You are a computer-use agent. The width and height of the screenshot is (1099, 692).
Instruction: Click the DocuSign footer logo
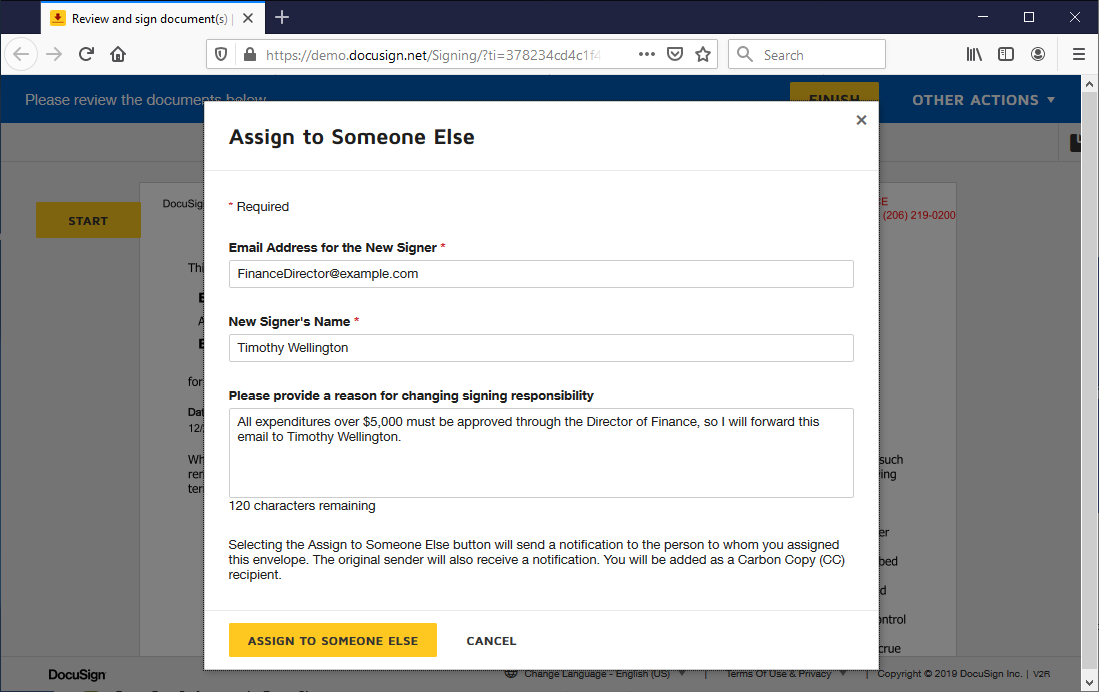pyautogui.click(x=76, y=674)
